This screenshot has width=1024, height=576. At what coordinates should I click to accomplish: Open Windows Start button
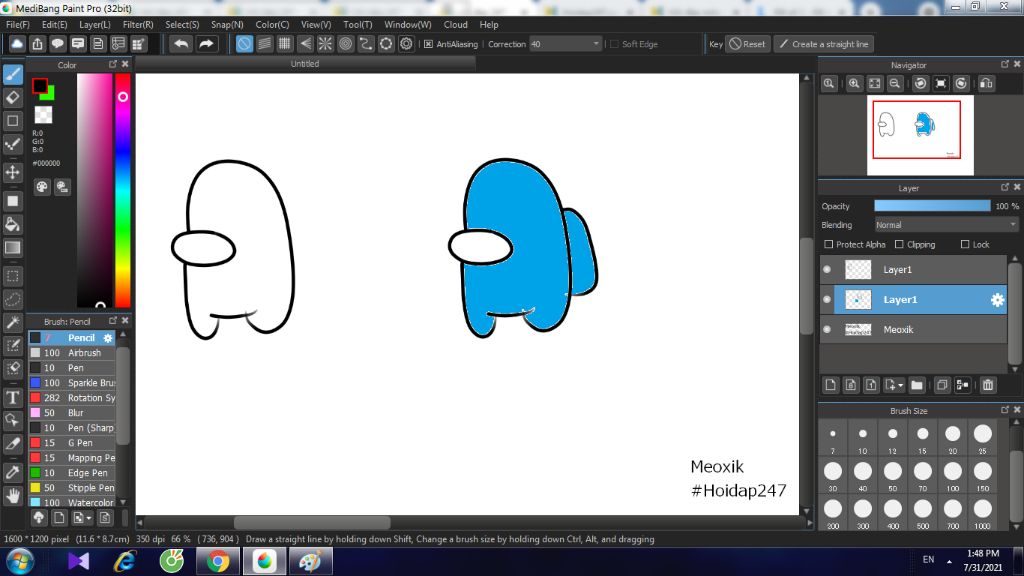(x=20, y=561)
